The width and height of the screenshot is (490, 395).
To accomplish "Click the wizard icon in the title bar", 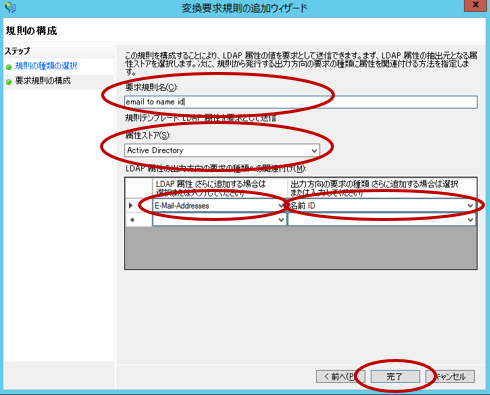I will (10, 7).
